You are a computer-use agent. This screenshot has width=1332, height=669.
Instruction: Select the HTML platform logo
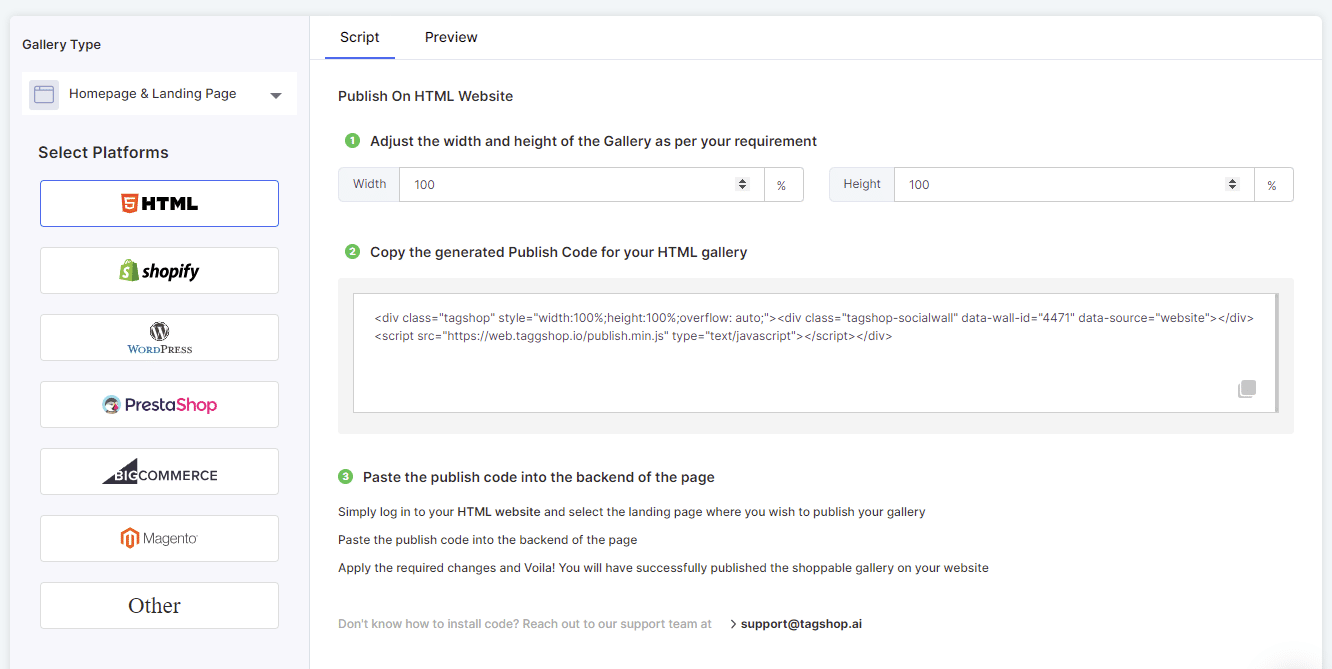coord(159,204)
